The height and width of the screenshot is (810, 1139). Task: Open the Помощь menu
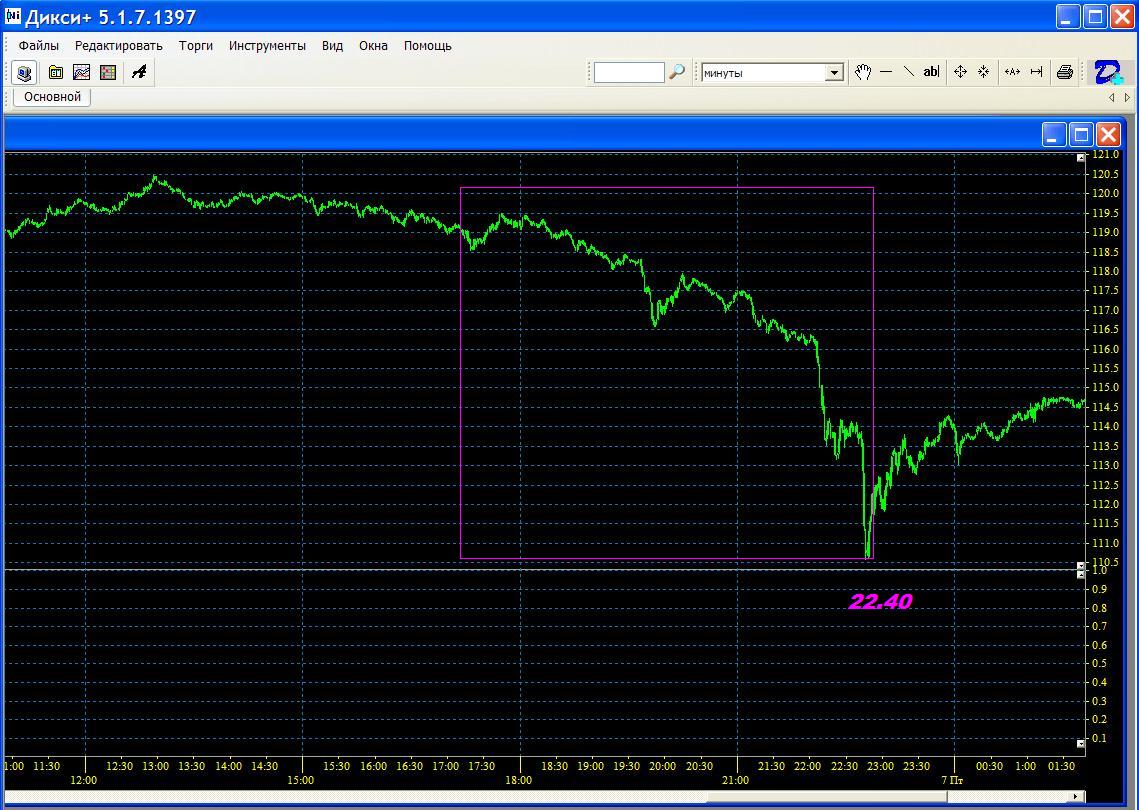(x=428, y=46)
